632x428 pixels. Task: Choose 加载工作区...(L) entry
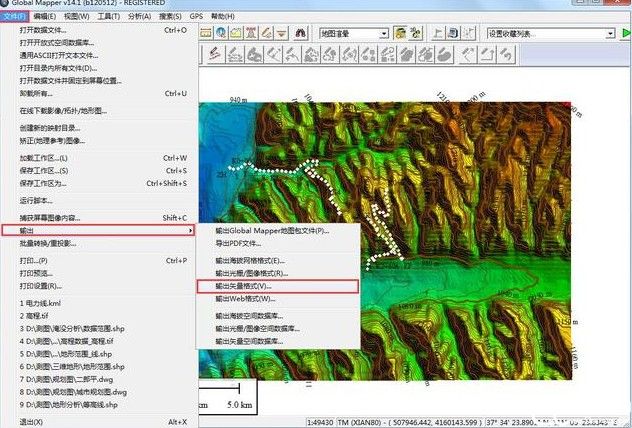(99, 158)
